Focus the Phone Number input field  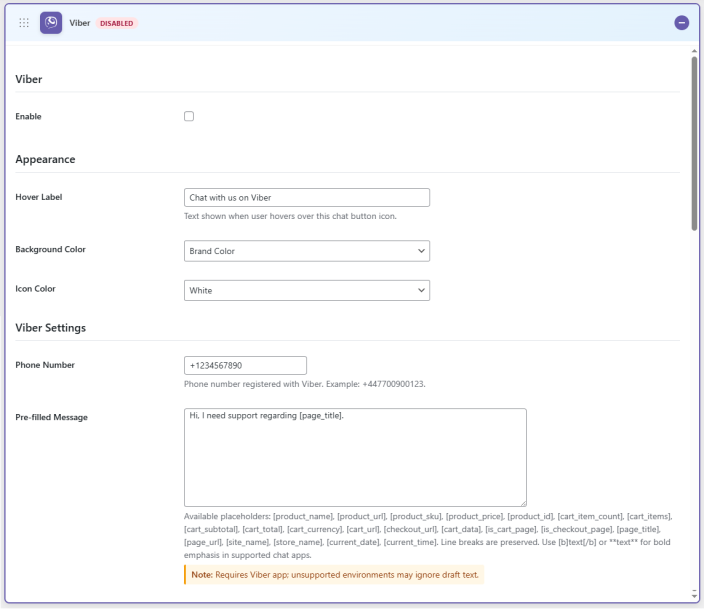tap(245, 366)
